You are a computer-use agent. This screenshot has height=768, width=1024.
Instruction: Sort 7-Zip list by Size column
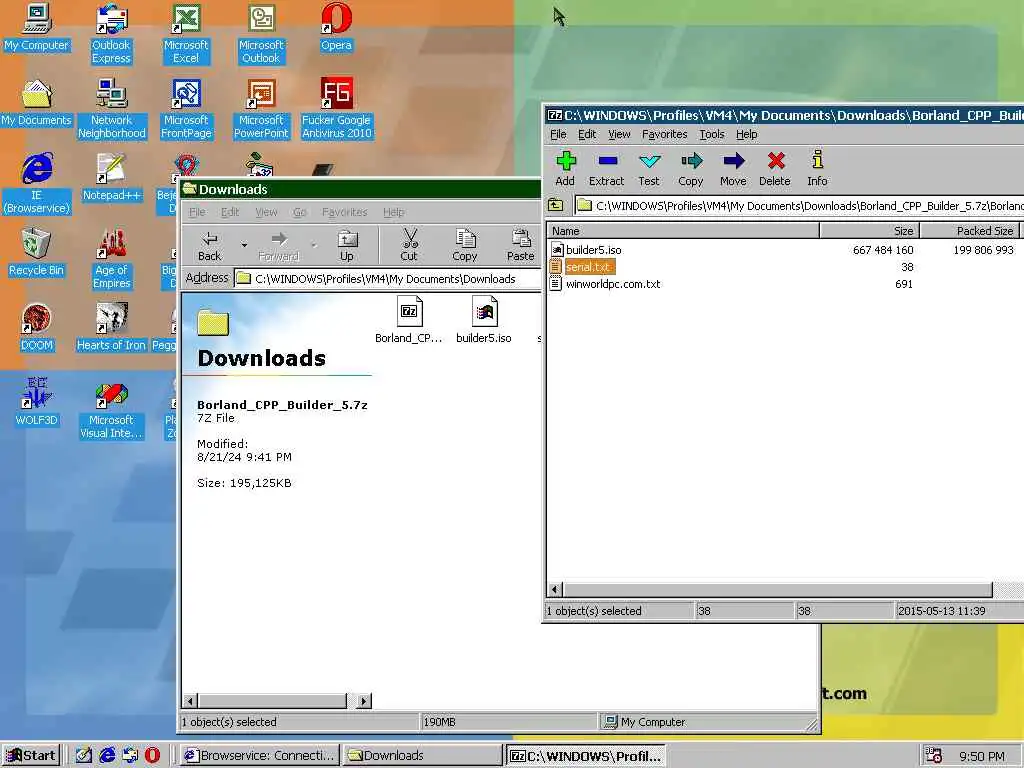(x=870, y=231)
